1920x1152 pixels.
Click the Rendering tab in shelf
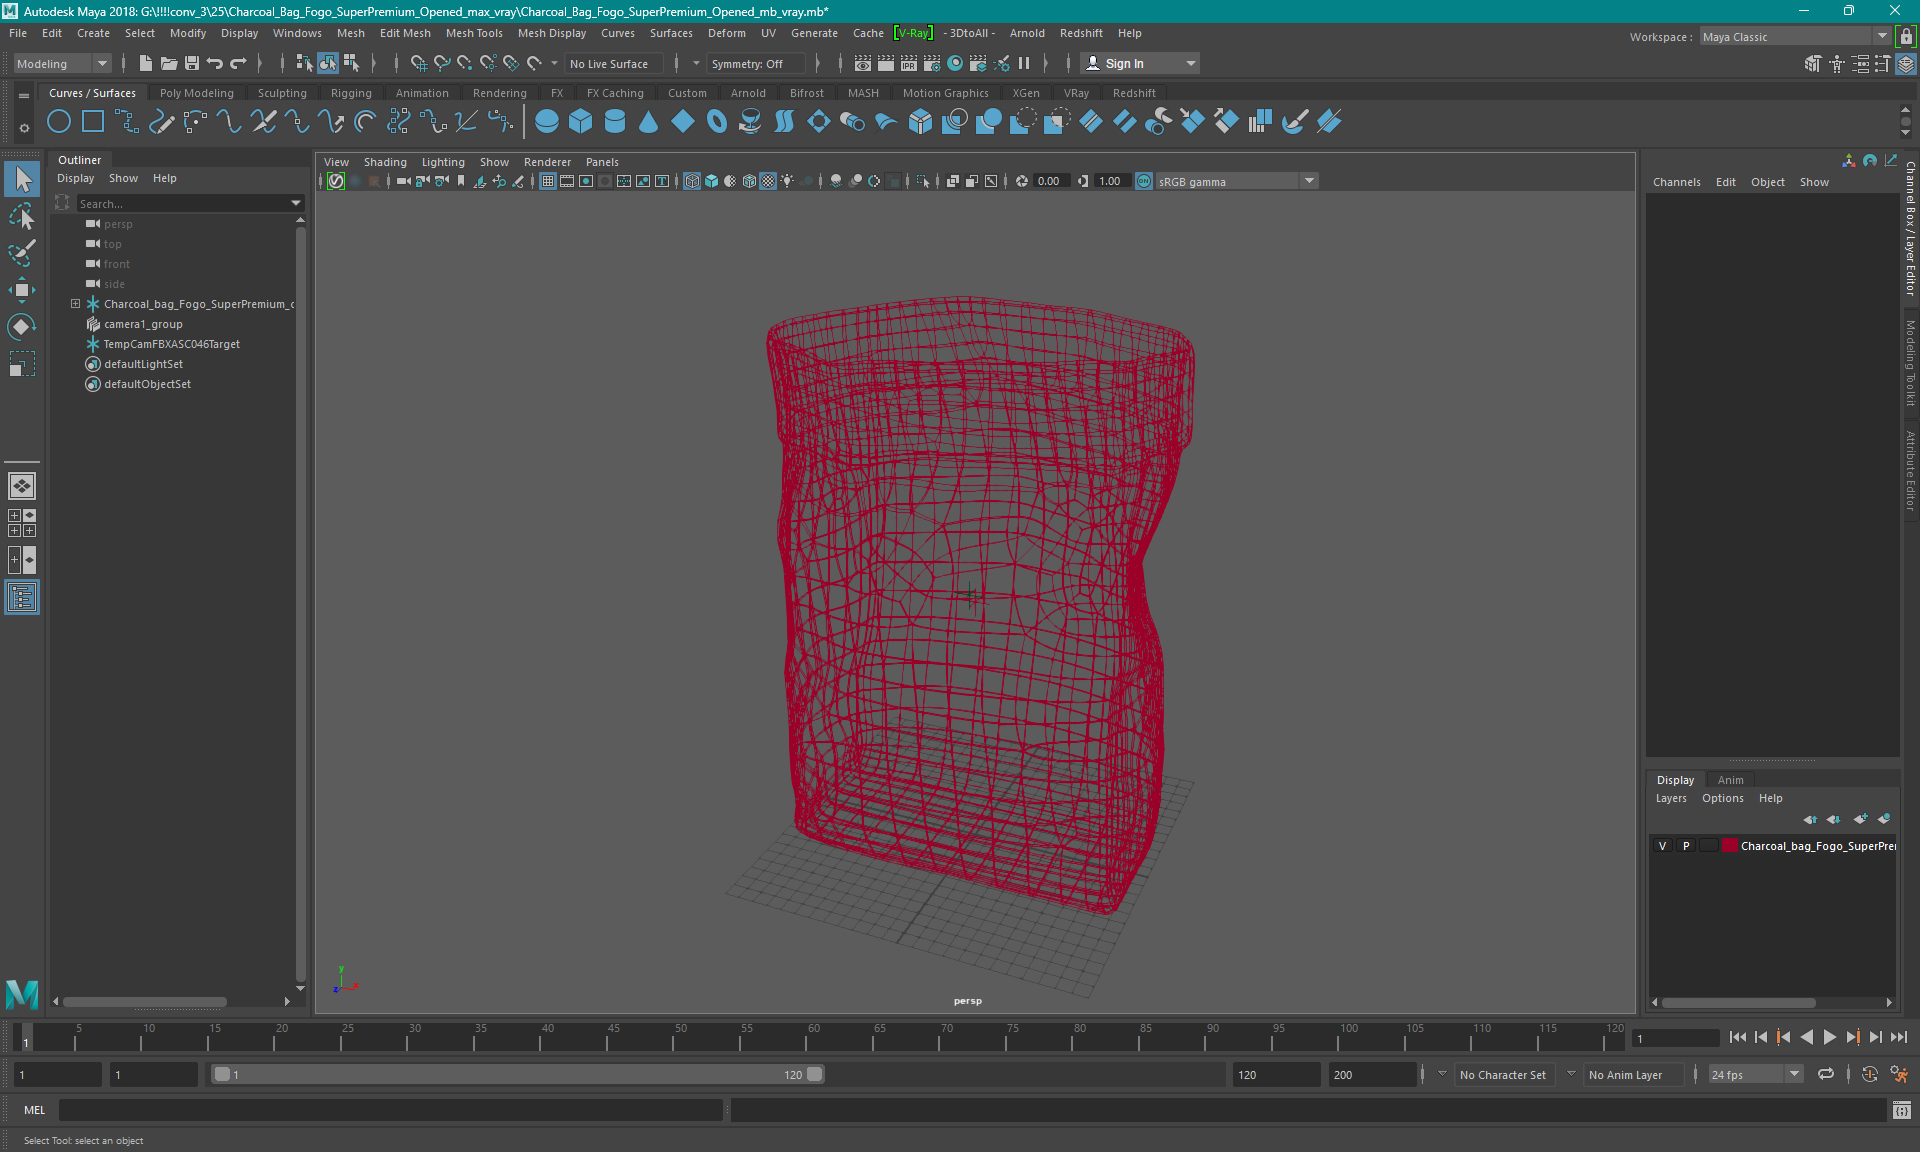[x=501, y=92]
